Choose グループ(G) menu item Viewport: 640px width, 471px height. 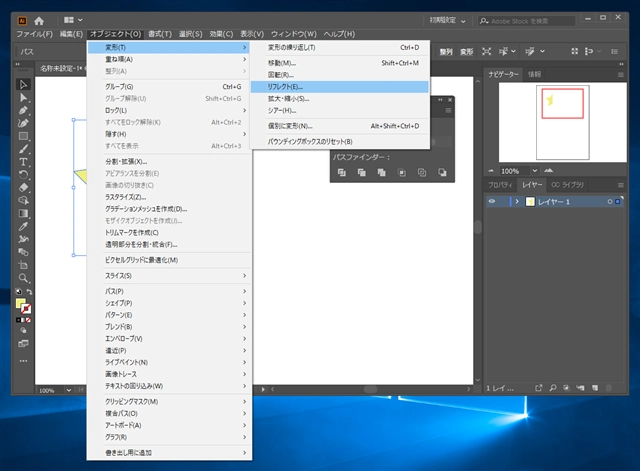coord(169,87)
